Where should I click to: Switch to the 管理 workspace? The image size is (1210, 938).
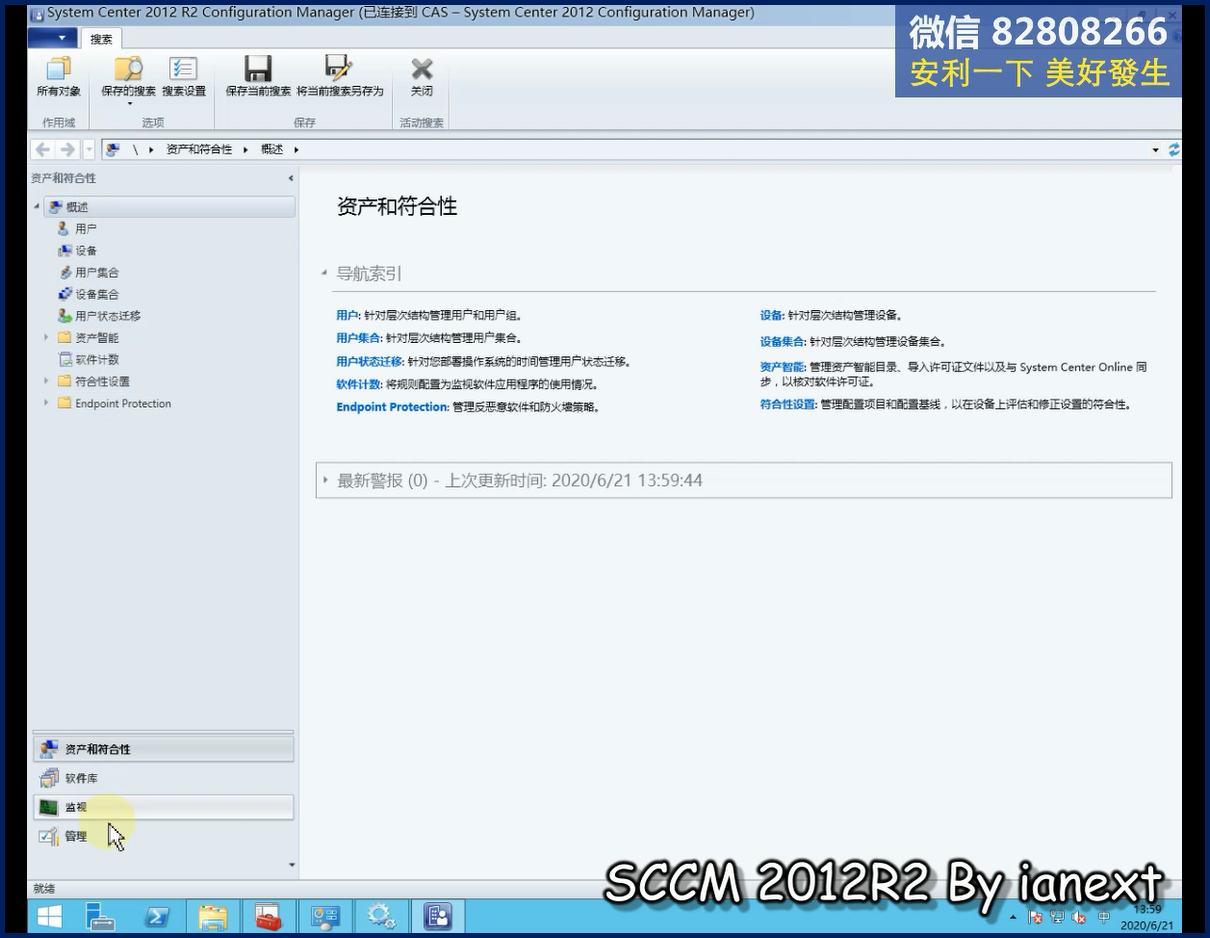point(164,836)
